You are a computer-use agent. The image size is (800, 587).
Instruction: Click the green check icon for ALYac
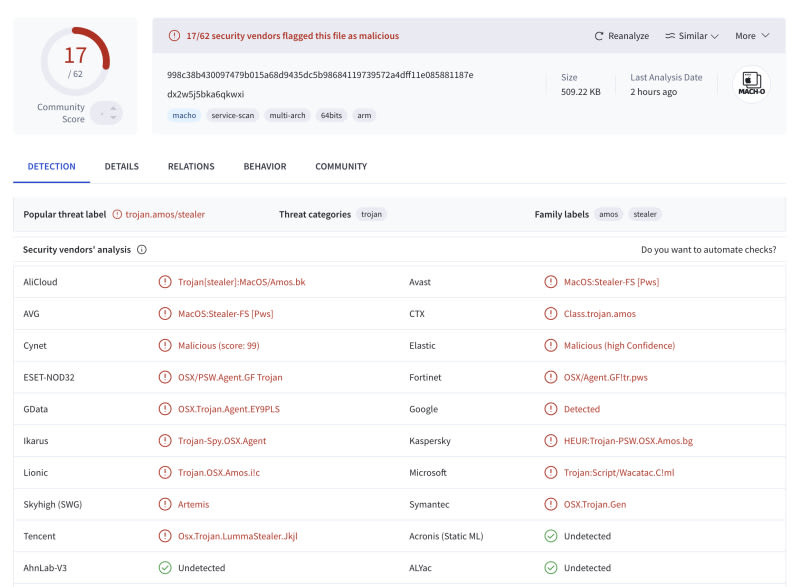pyautogui.click(x=550, y=568)
